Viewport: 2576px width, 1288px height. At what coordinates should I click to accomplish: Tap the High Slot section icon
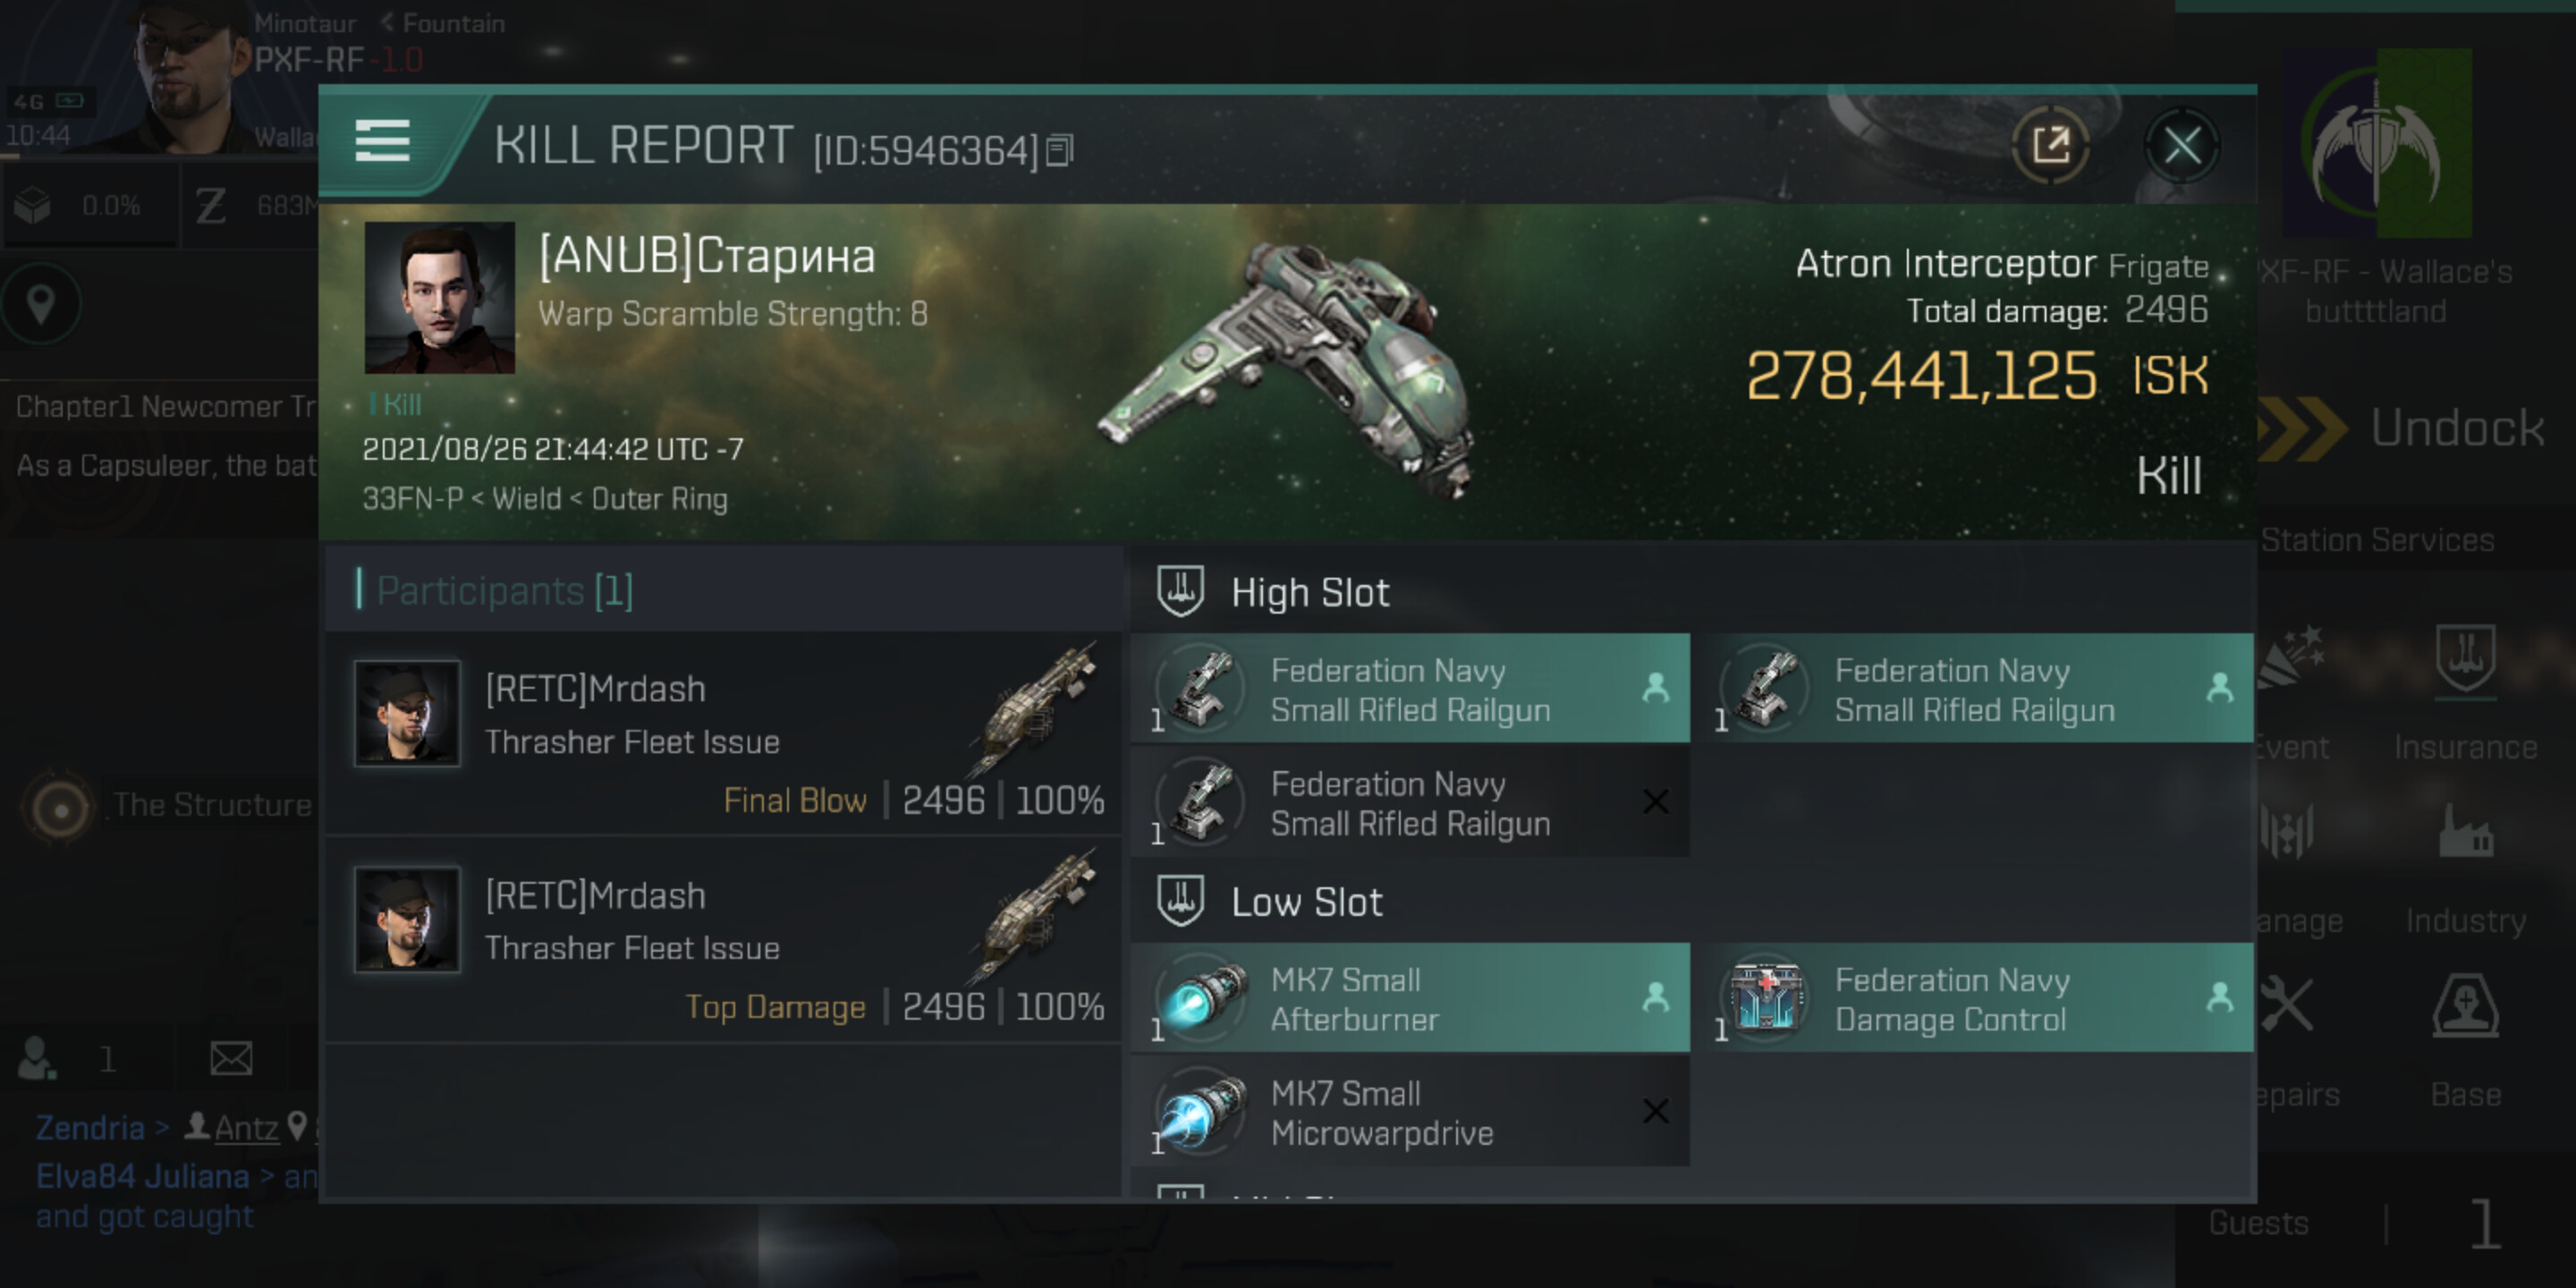pos(1180,591)
